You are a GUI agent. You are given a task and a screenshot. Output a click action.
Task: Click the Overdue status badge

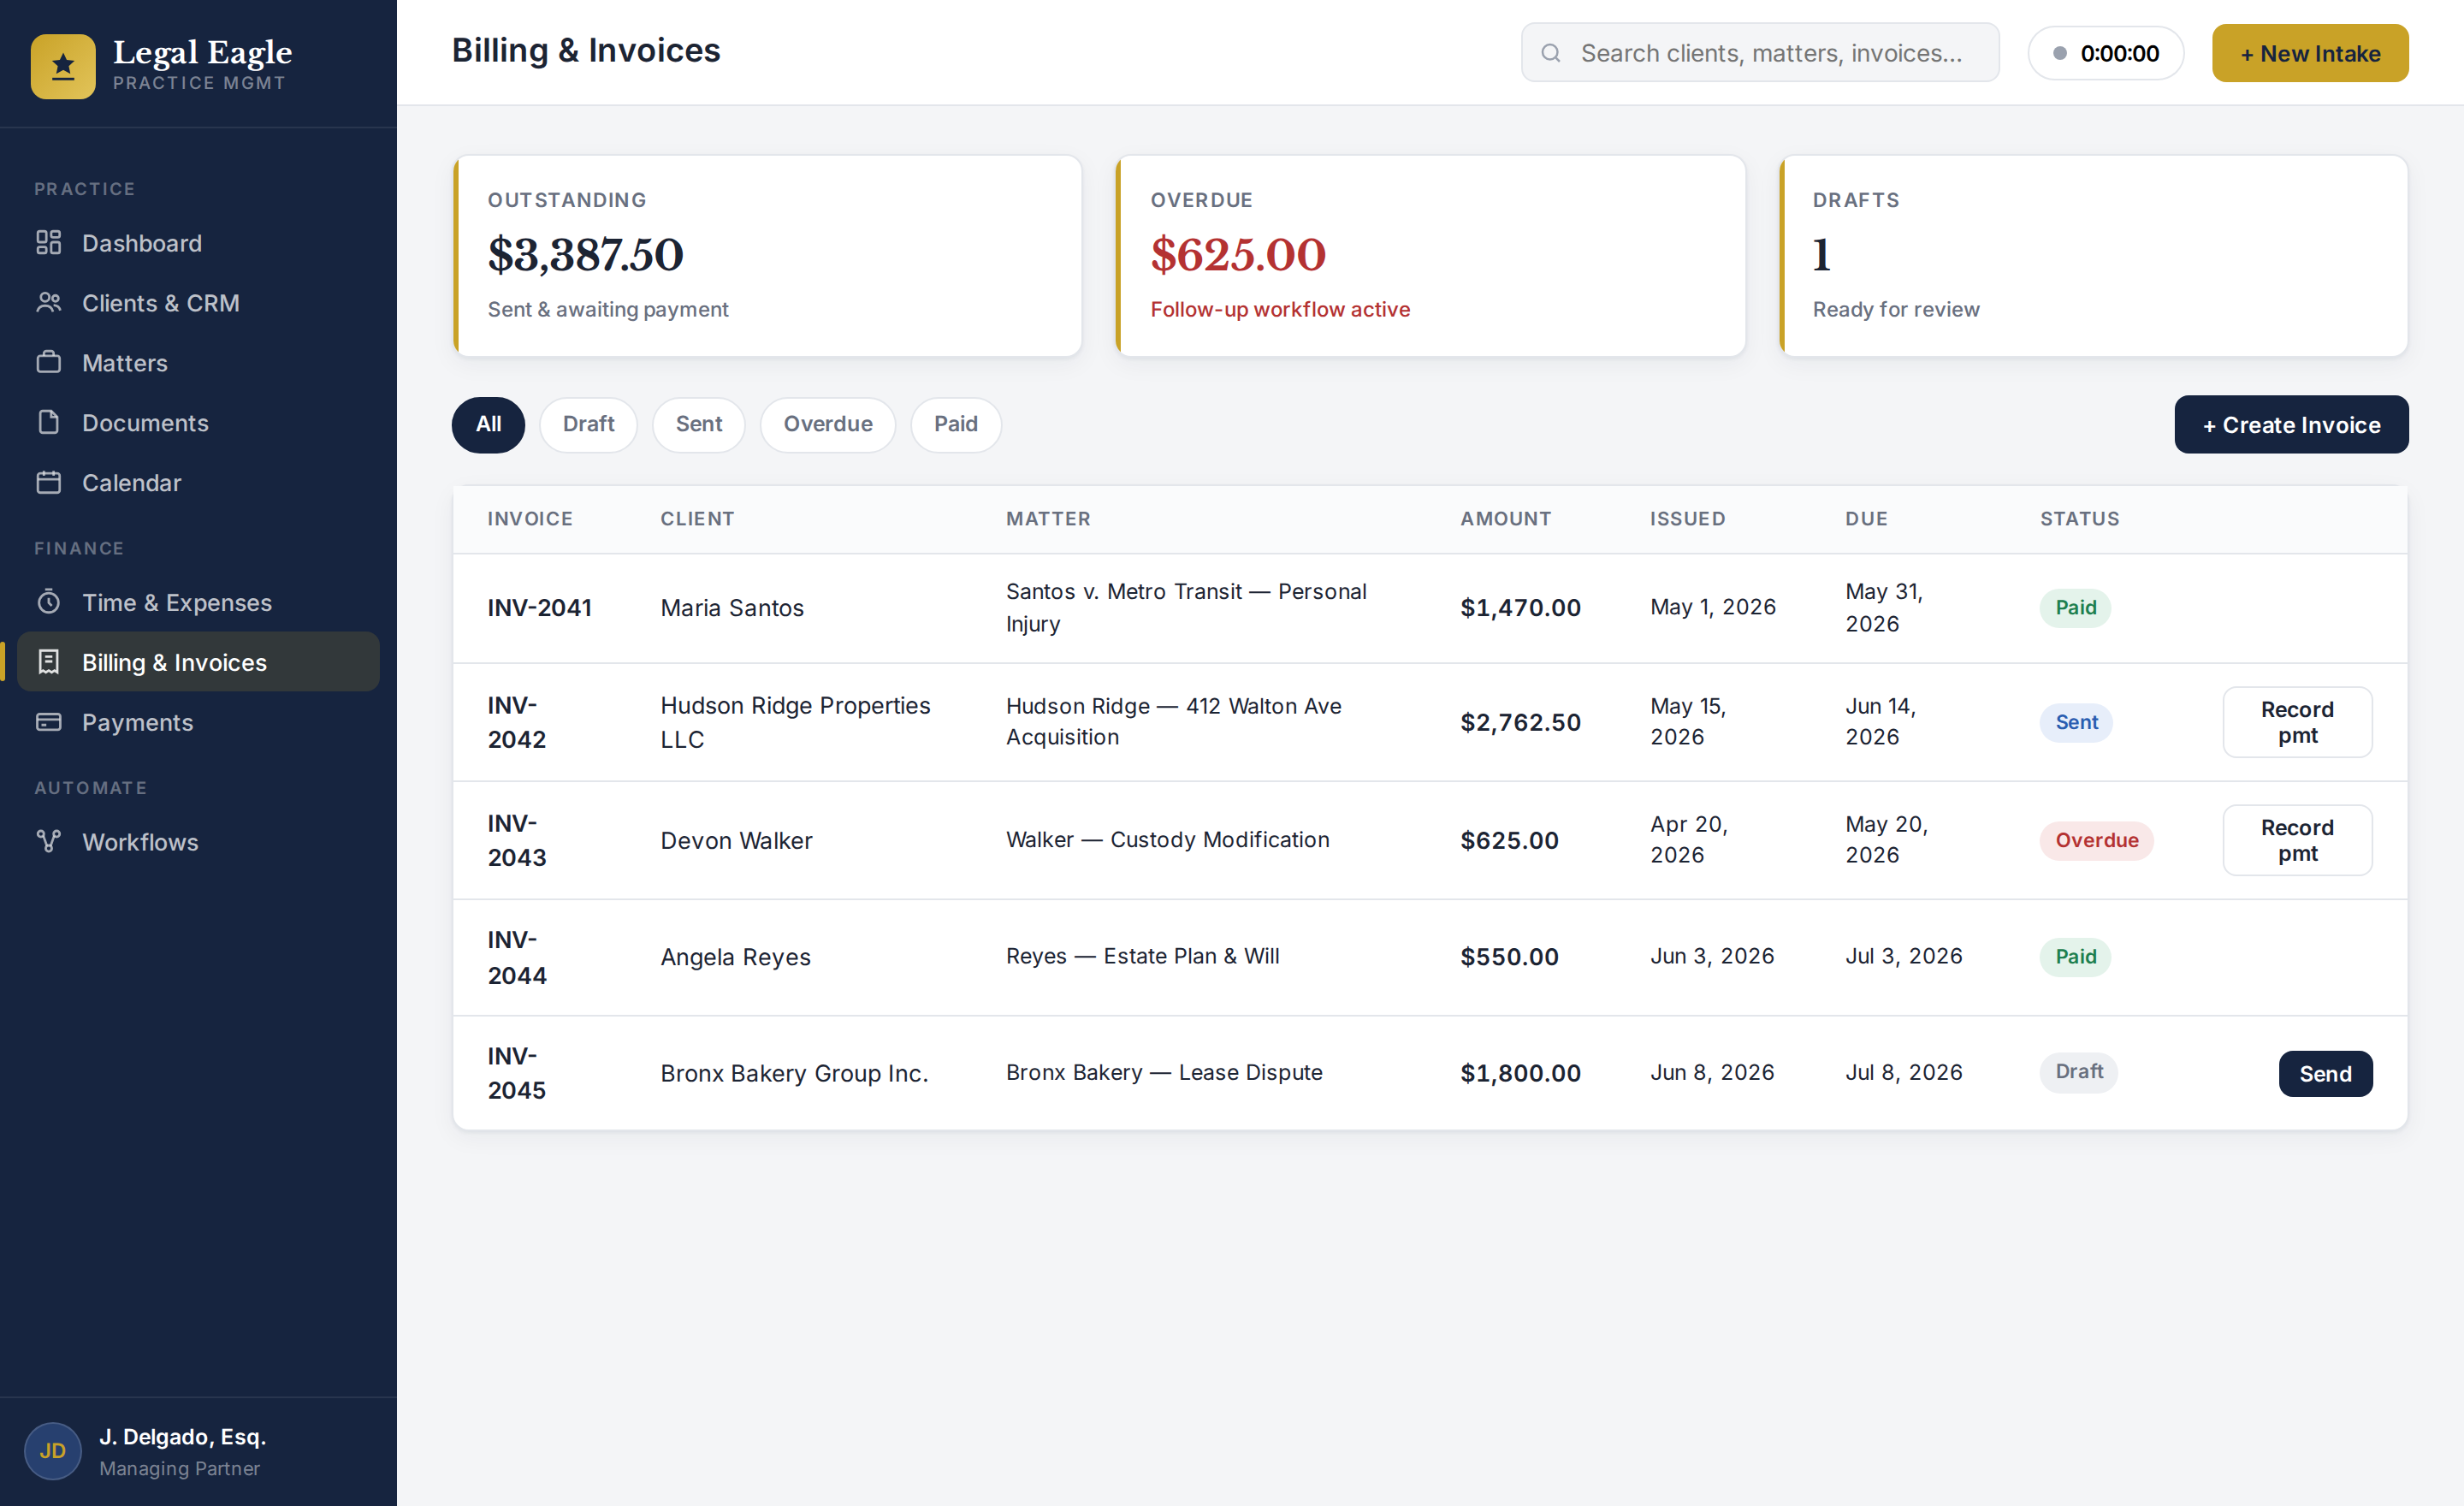pyautogui.click(x=2096, y=840)
